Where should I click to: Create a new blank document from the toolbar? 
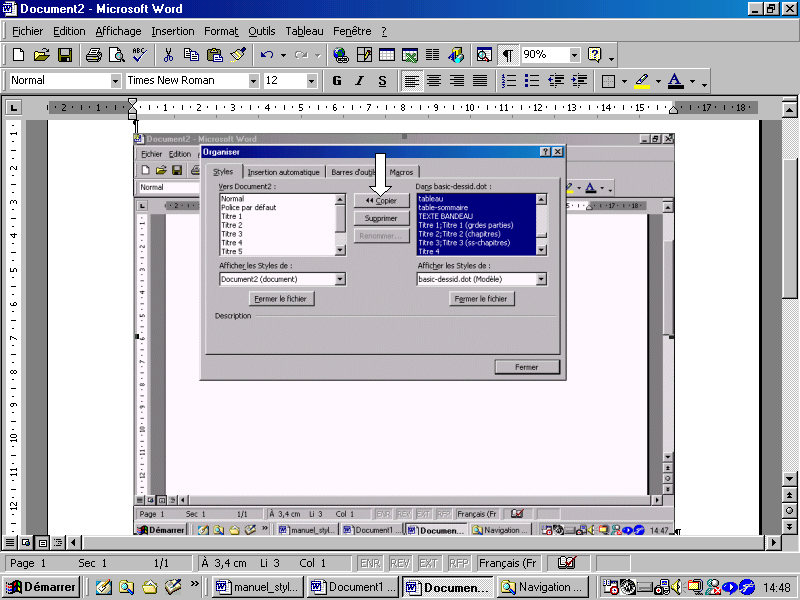point(18,55)
